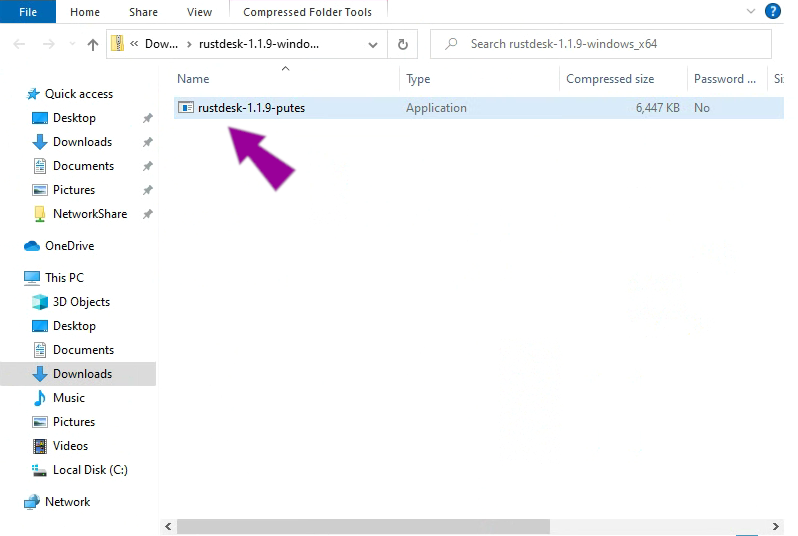Sort by the Compressed size column header
Viewport: 798px width, 536px height.
(x=610, y=79)
